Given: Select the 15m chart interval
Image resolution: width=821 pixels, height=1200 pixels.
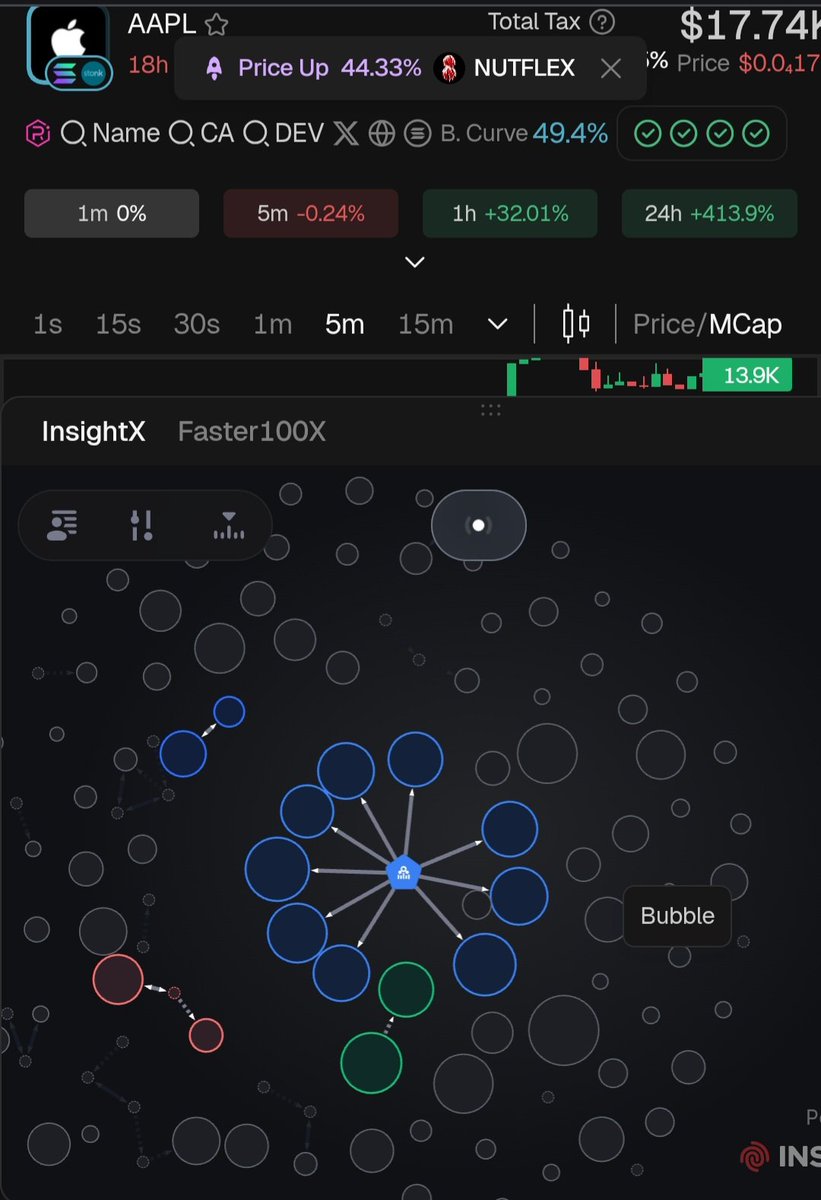Looking at the screenshot, I should coord(425,324).
